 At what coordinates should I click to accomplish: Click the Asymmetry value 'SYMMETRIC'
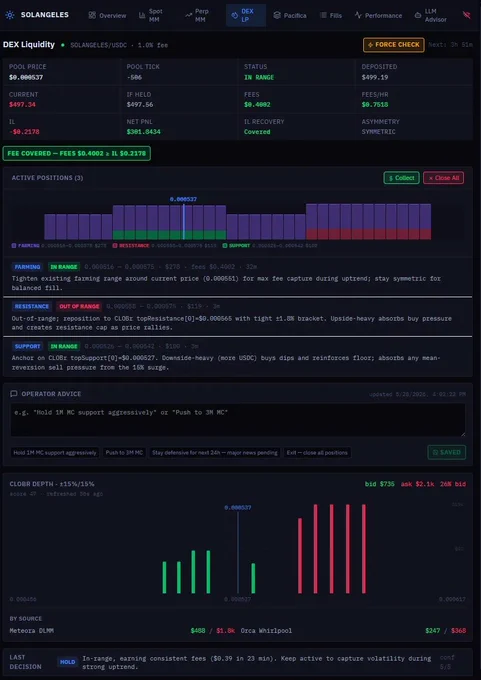379,132
